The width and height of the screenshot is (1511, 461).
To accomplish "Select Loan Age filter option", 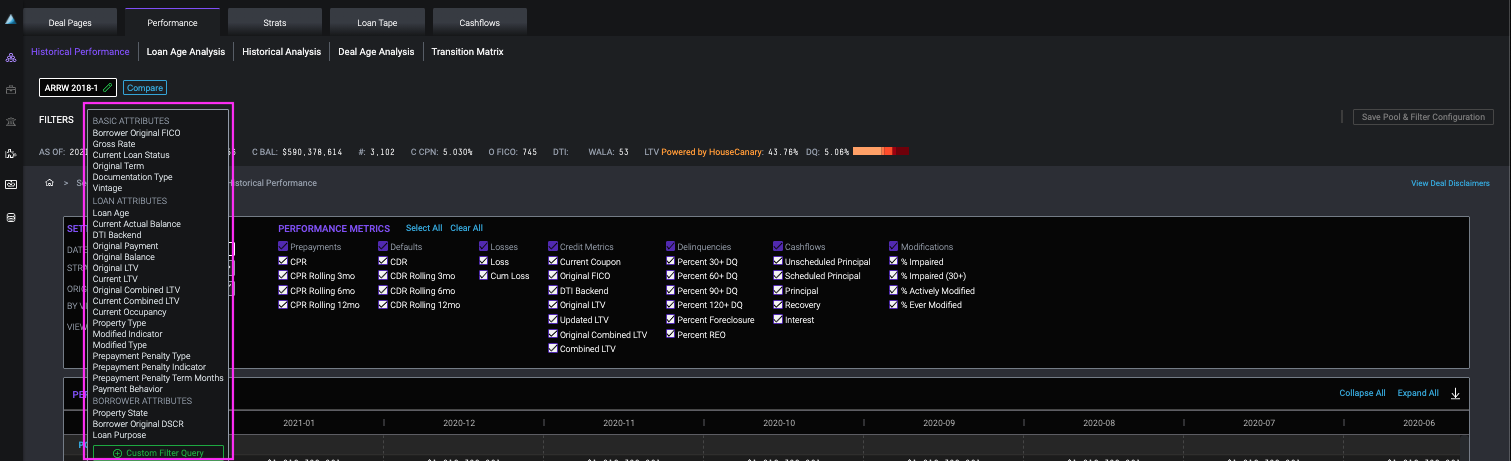I will point(111,213).
